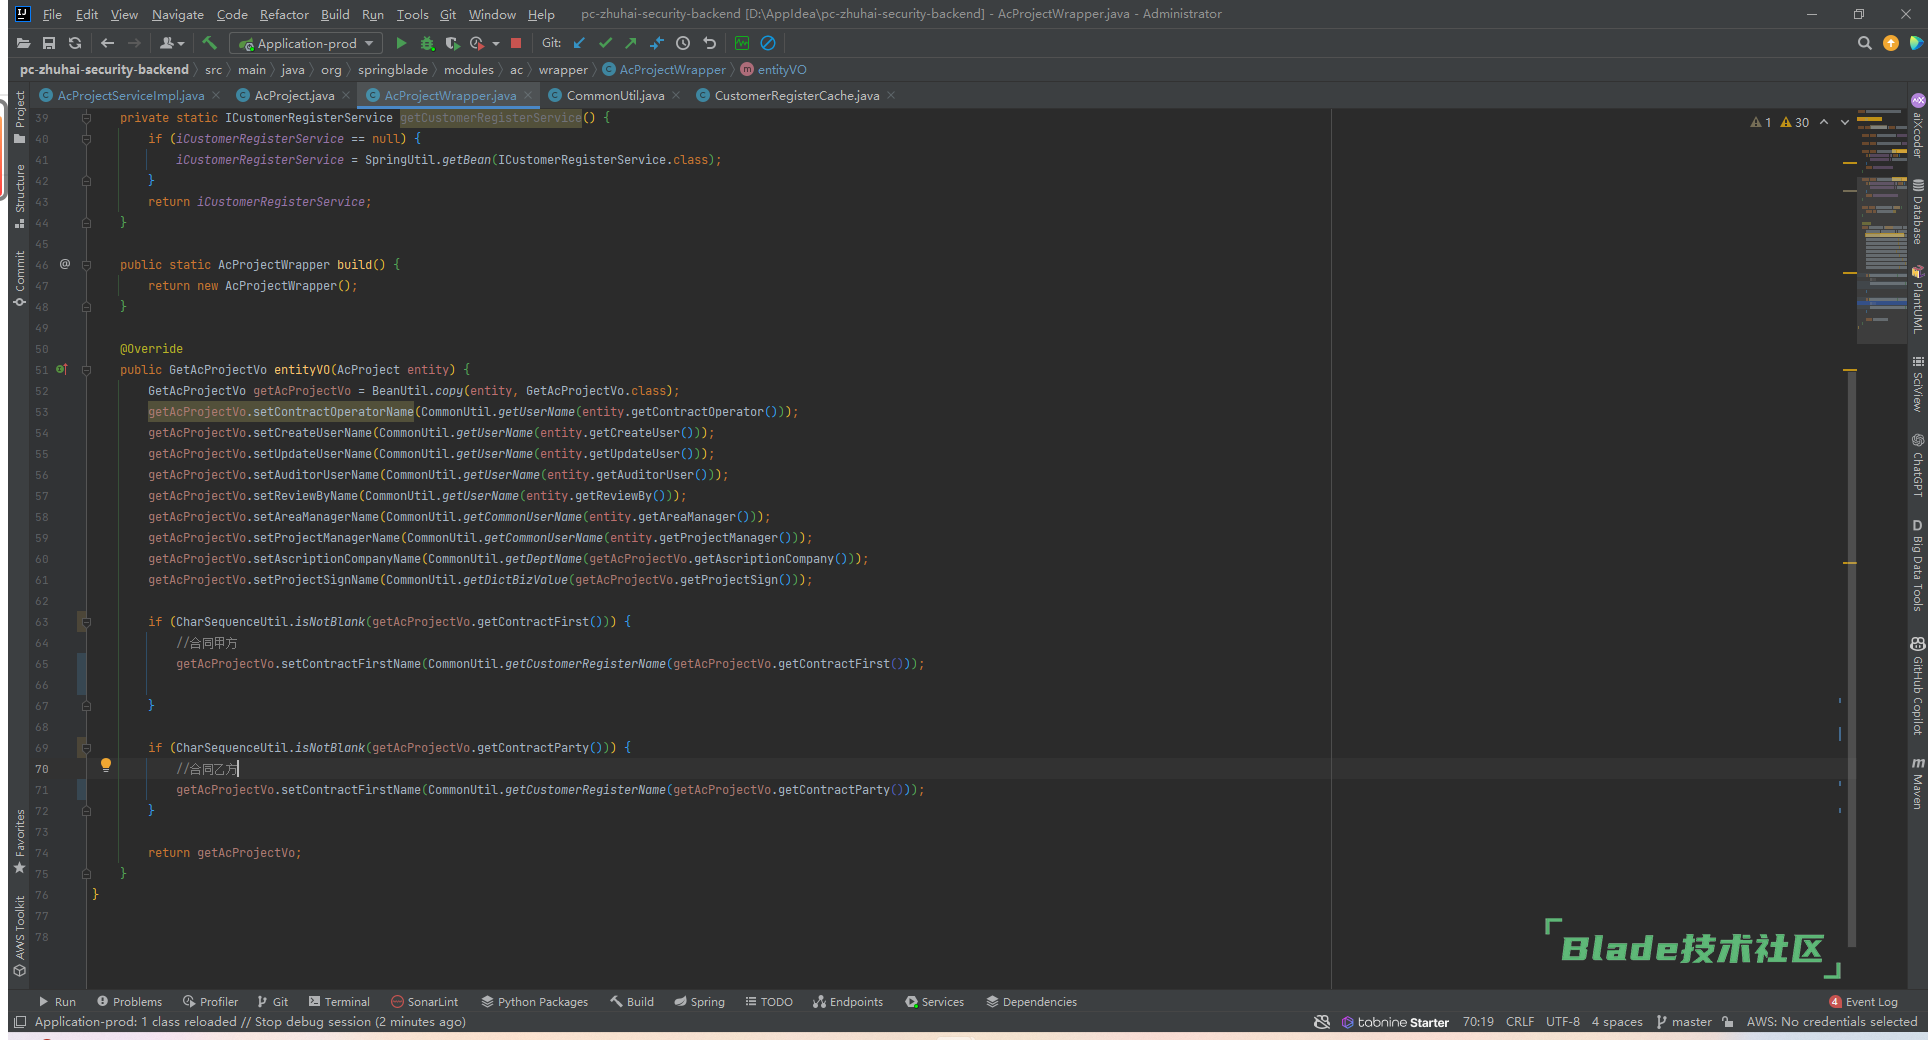Open Search Everywhere magnifier icon
This screenshot has width=1928, height=1040.
(1864, 43)
